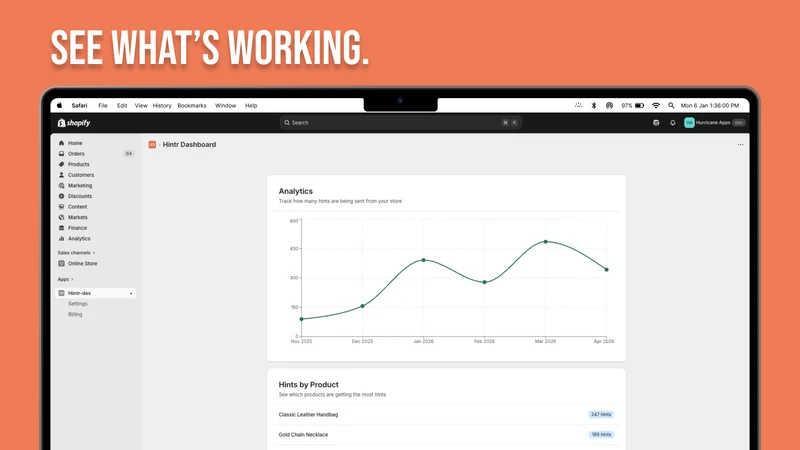800x450 pixels.
Task: Open the Bookmarks menu
Action: click(x=192, y=106)
